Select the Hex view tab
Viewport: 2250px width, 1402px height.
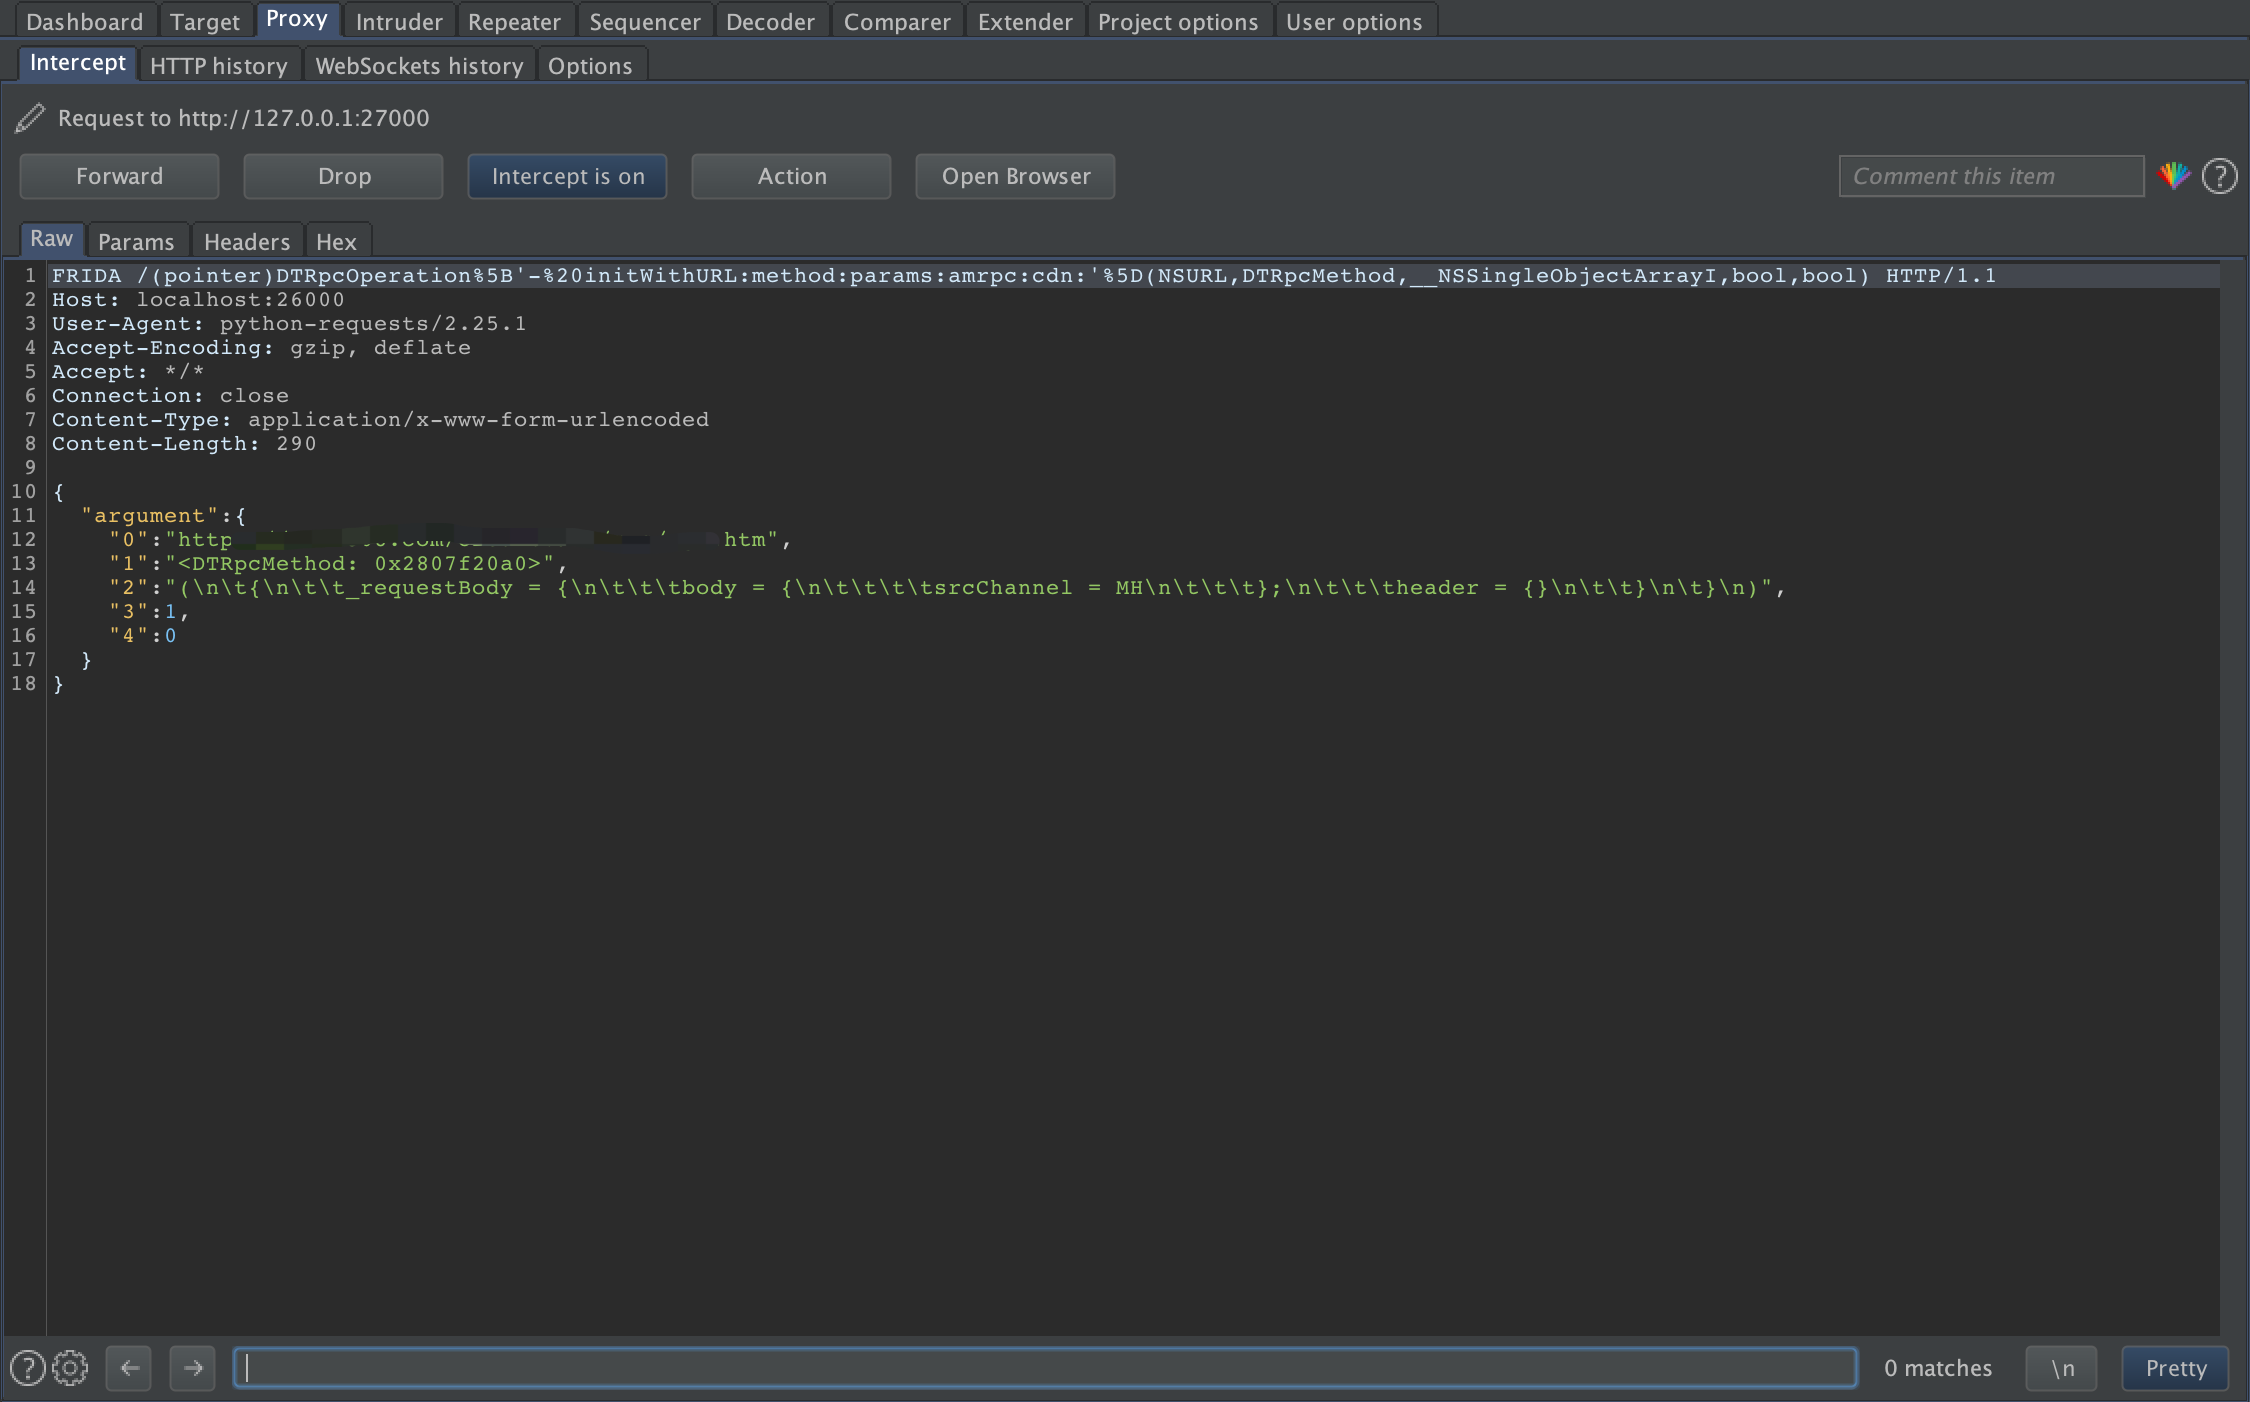pos(336,242)
